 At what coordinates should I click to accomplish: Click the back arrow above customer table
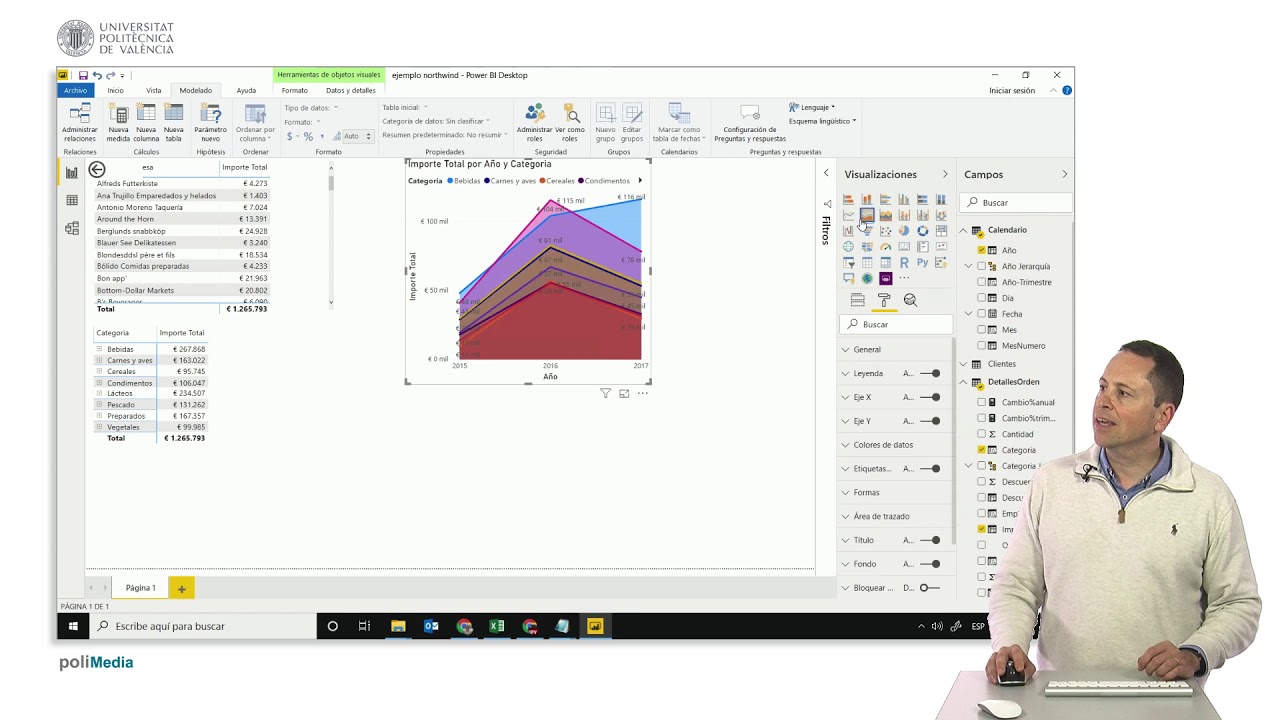(97, 170)
